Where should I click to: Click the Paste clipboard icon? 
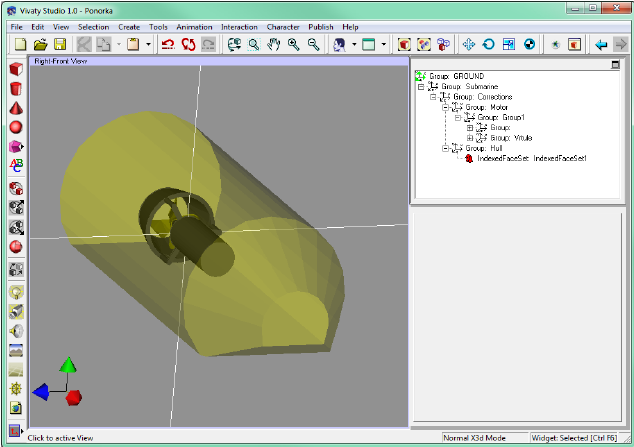(x=133, y=44)
